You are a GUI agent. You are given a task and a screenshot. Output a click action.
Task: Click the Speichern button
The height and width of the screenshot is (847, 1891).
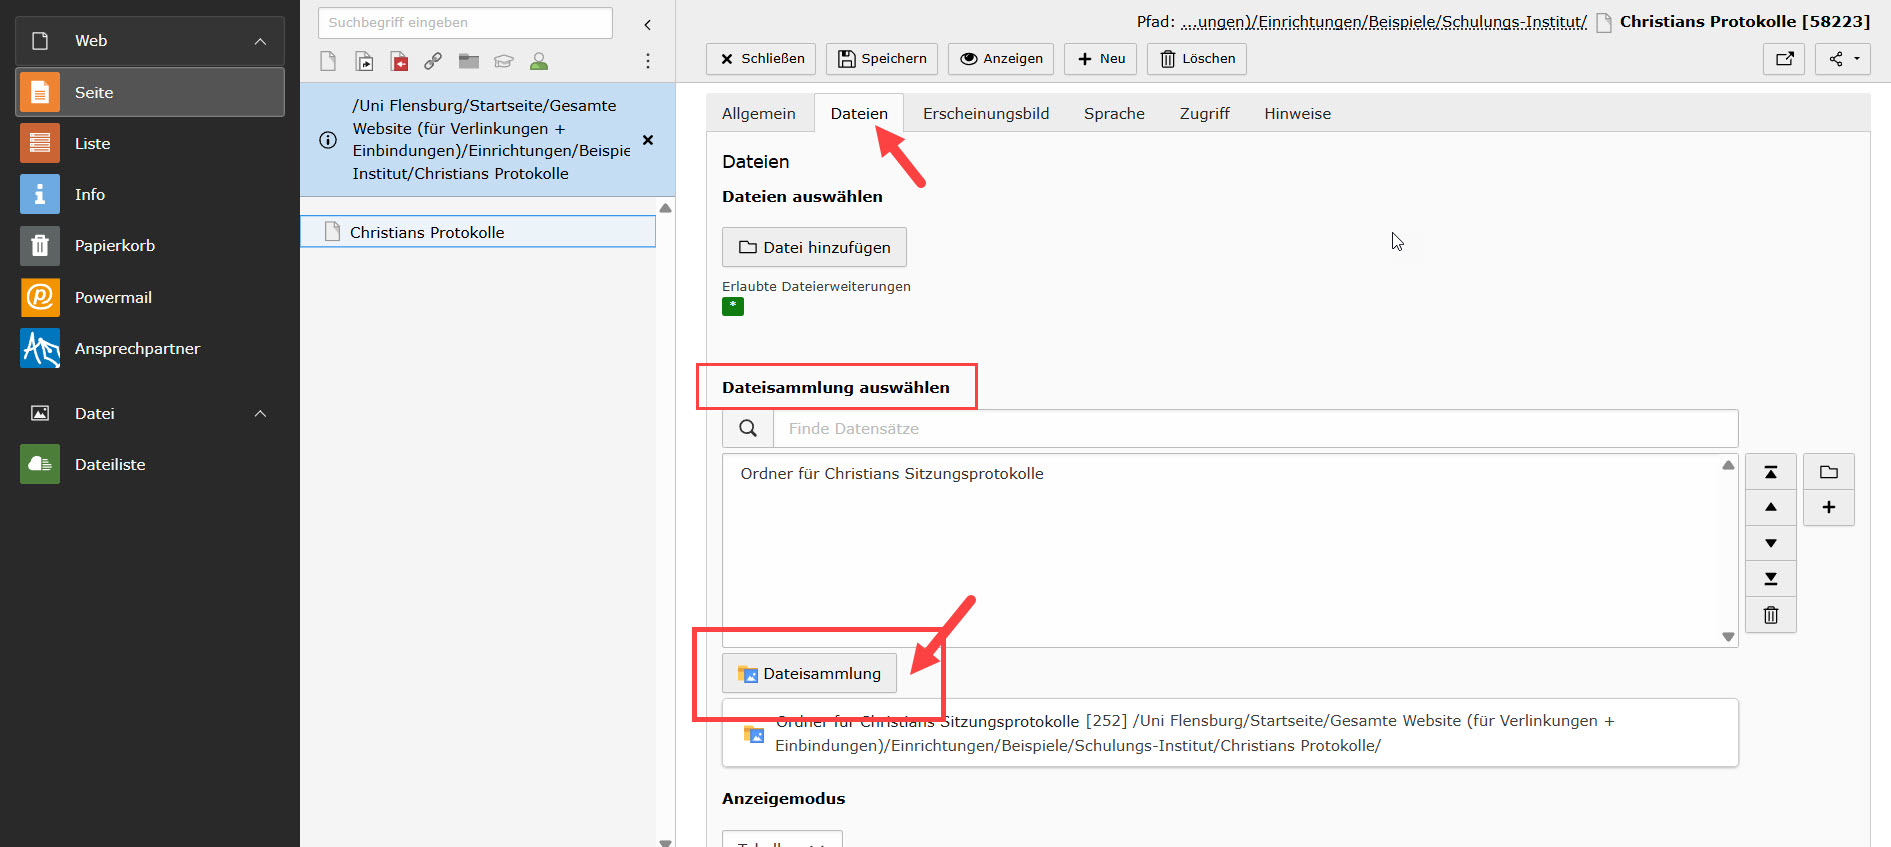(881, 59)
